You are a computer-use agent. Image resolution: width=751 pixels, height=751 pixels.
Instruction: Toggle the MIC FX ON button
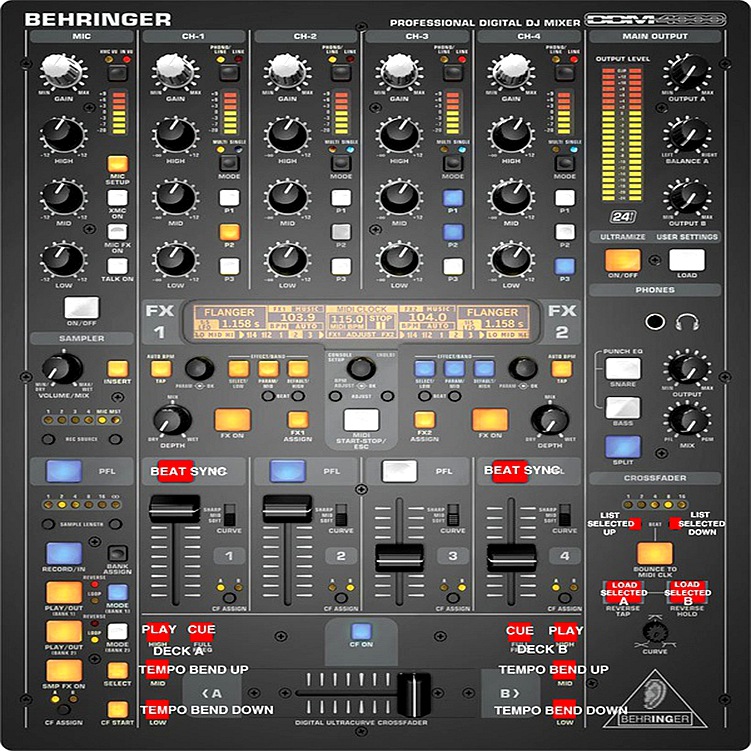tap(117, 232)
